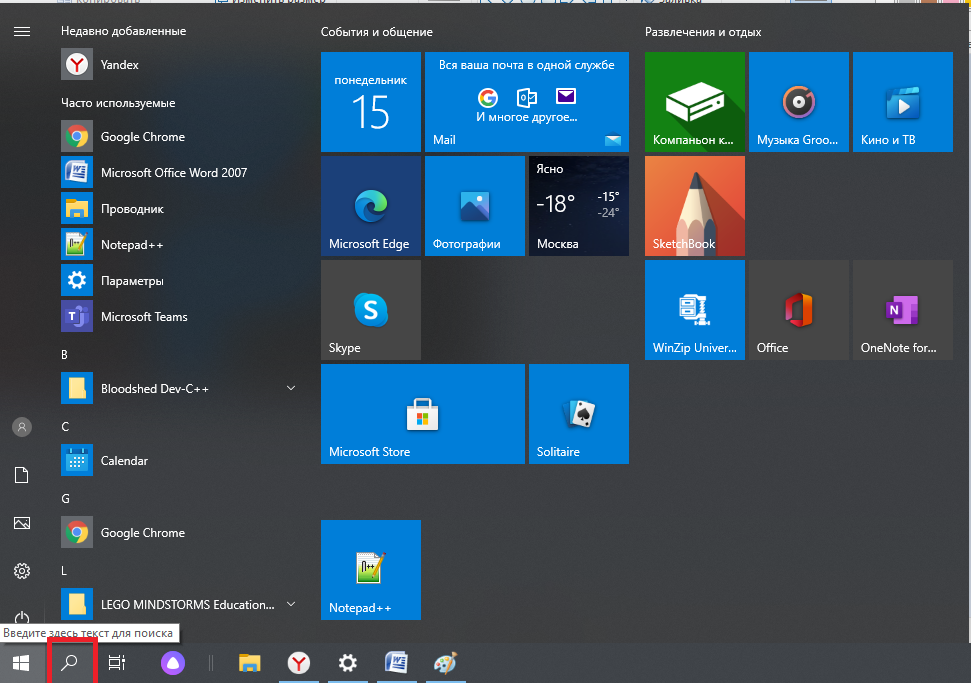Launch the Solitaire tile
Image resolution: width=971 pixels, height=683 pixels.
pyautogui.click(x=579, y=414)
